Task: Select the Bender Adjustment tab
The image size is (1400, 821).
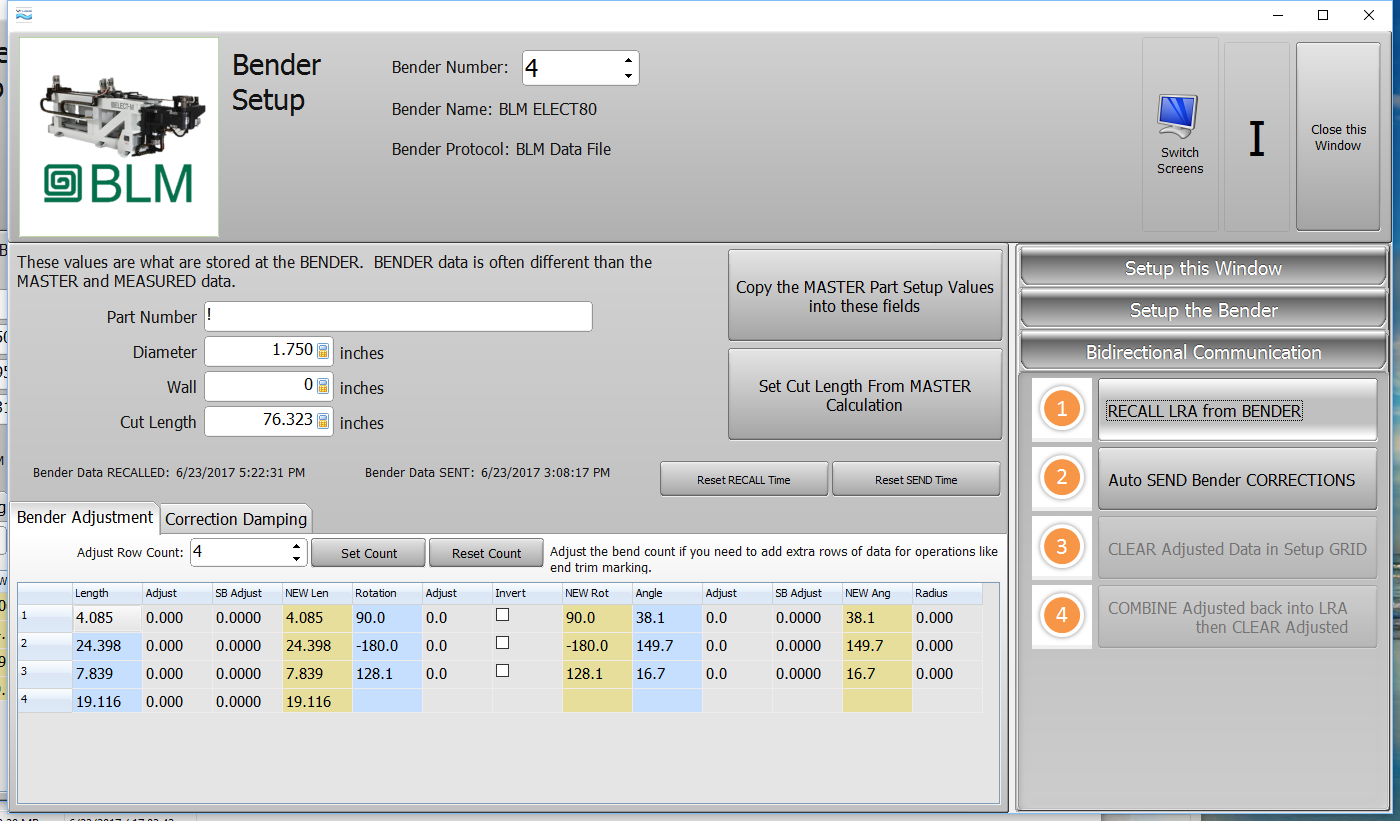Action: [85, 517]
